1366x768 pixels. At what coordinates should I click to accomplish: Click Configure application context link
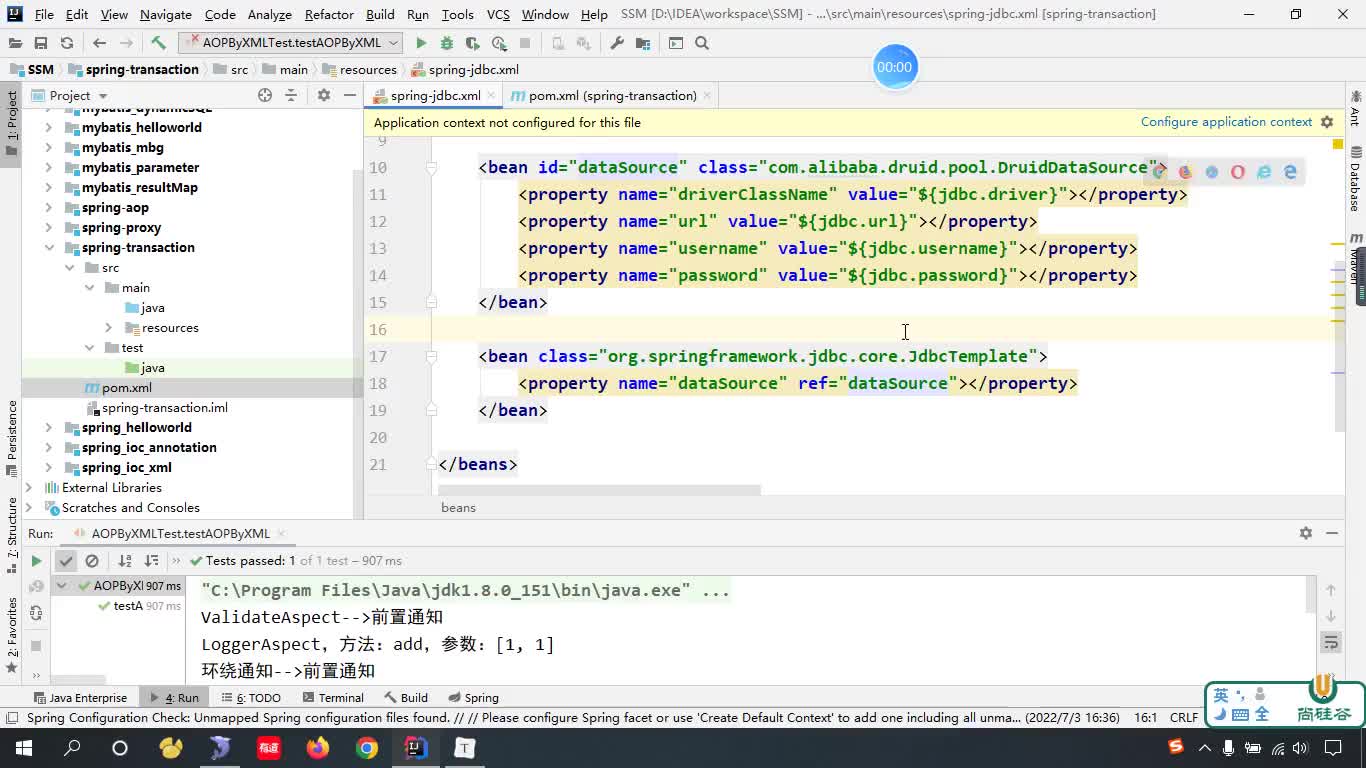(1226, 122)
